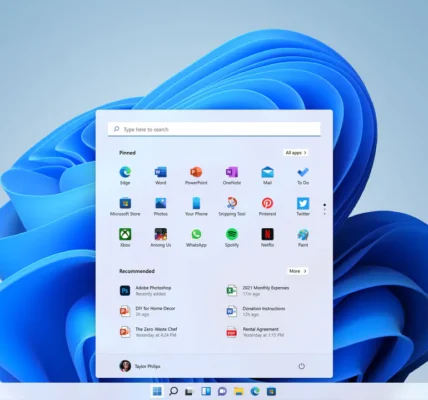Screen dimensions: 428x400
Task: Launch Edge from the taskbar
Action: 255,391
